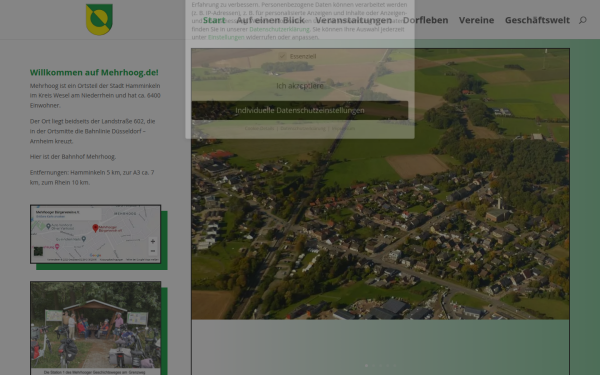
Task: Click the Hier ist der Bahnhof Mehrhoog text
Action: 73,157
